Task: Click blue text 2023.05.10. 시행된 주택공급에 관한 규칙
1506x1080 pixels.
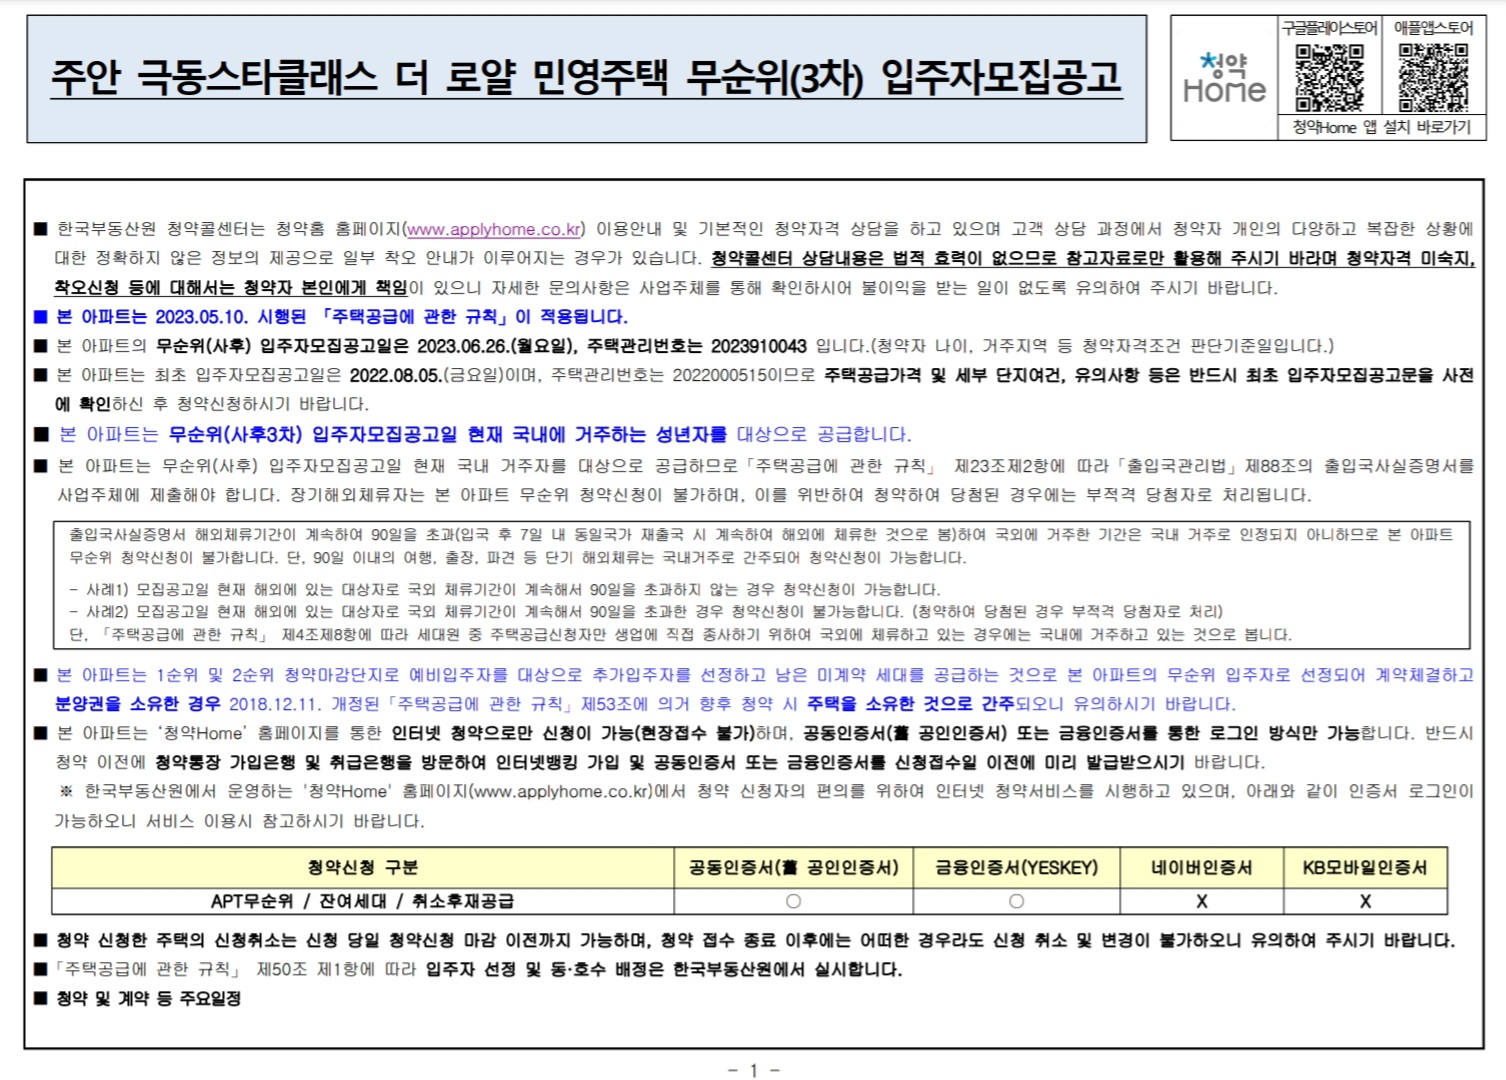Action: pyautogui.click(x=335, y=317)
